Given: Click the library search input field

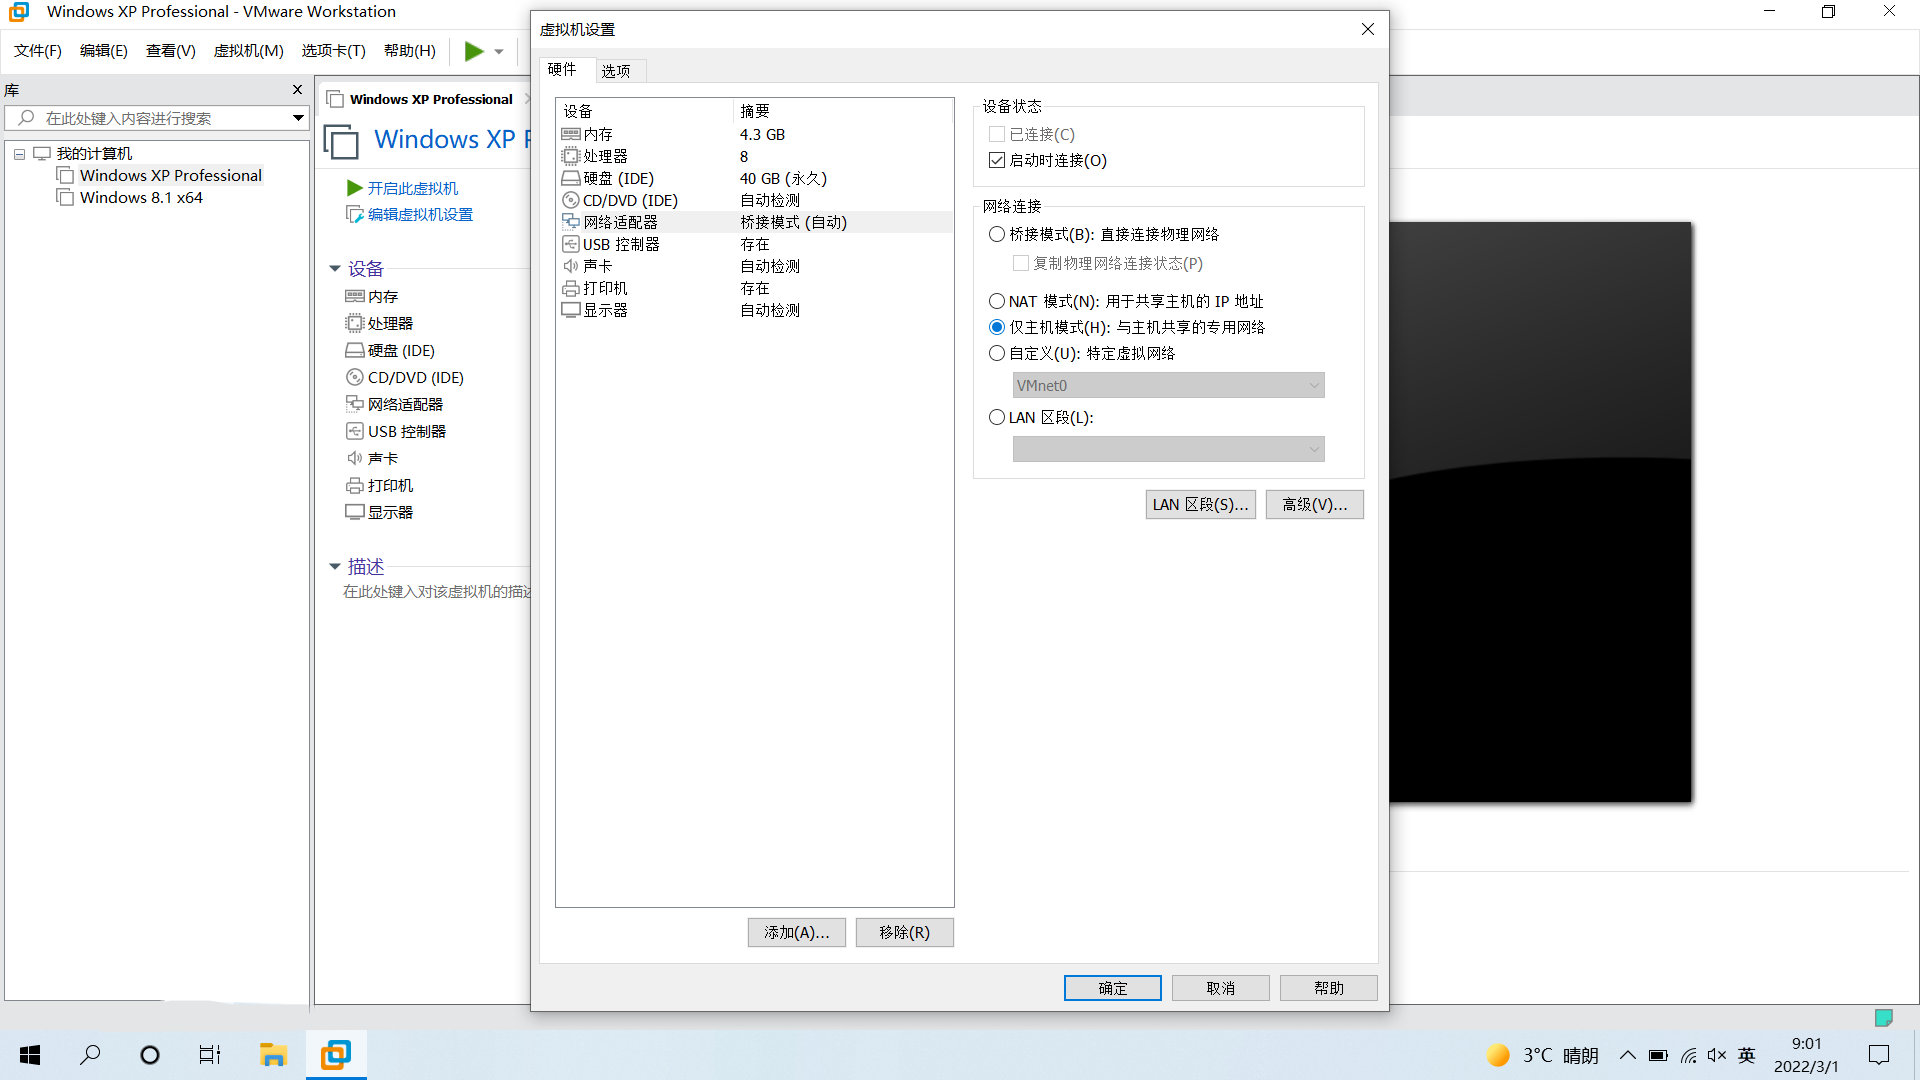Looking at the screenshot, I should coord(155,118).
